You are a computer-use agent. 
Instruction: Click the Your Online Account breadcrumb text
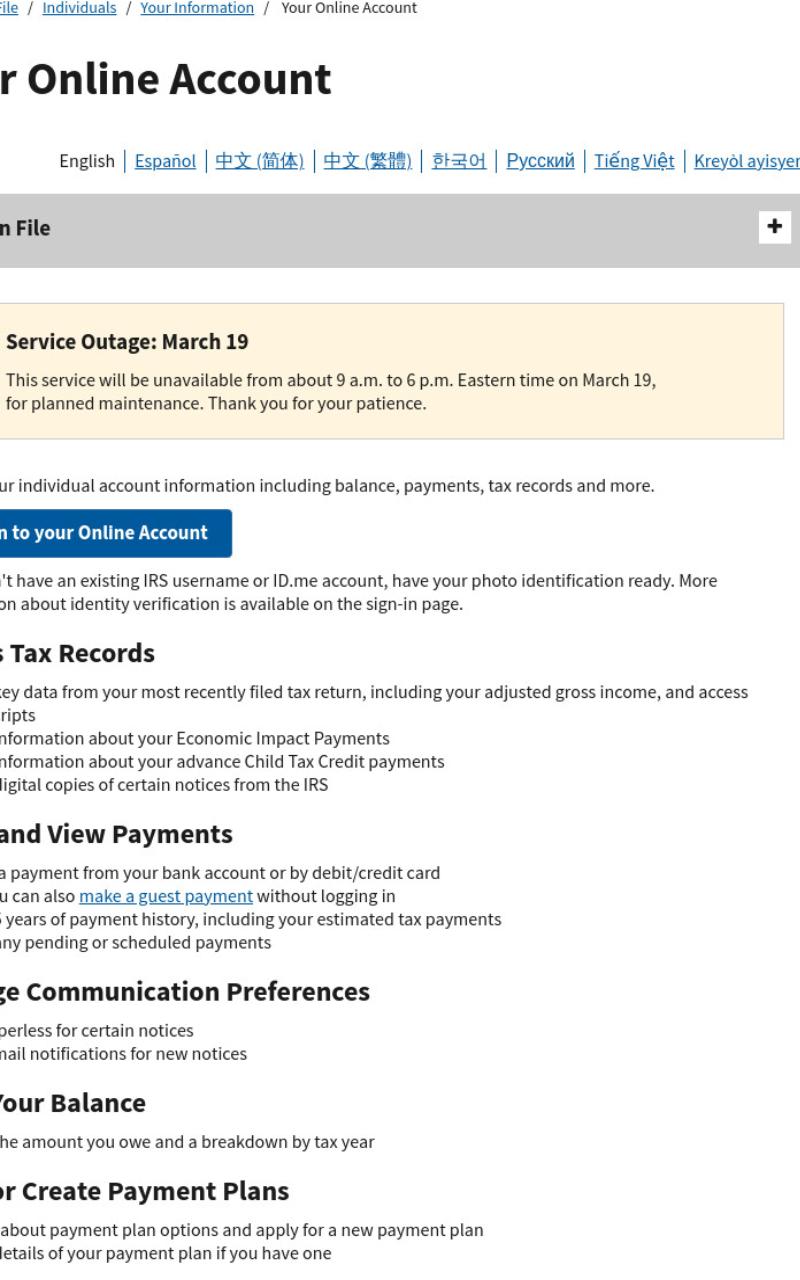click(349, 8)
